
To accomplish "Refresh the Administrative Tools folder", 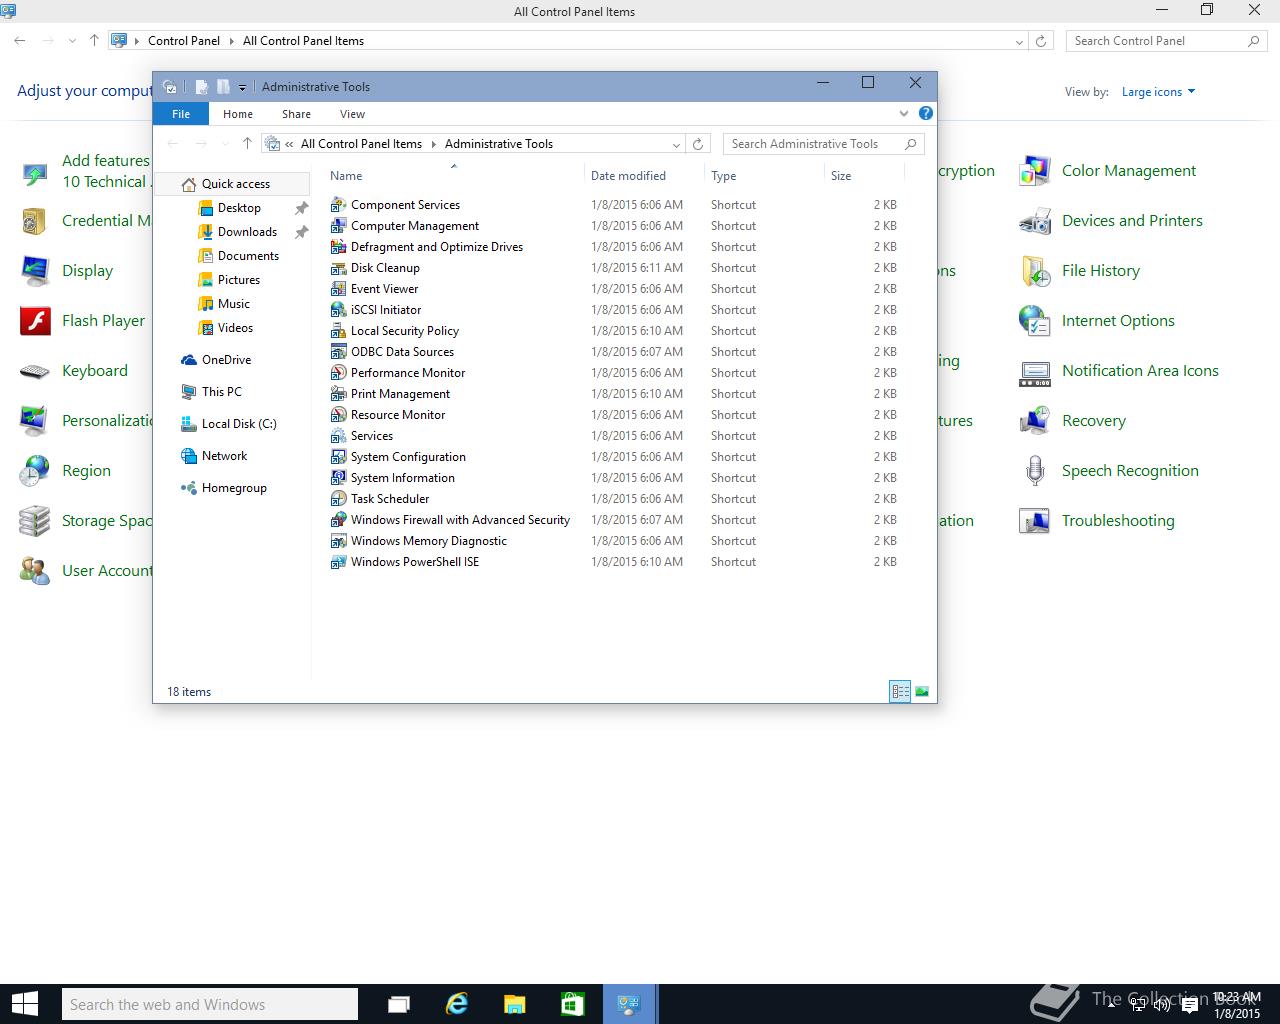I will 699,144.
